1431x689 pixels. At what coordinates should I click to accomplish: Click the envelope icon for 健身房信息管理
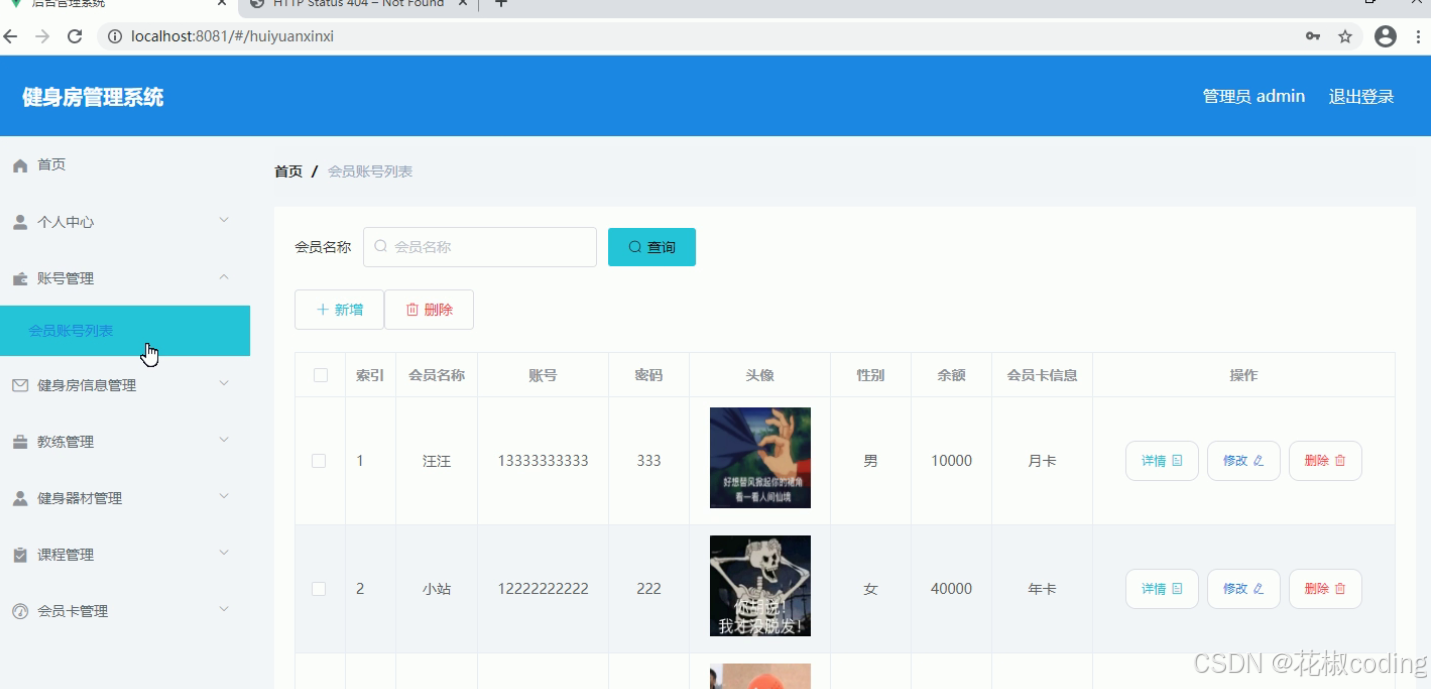20,384
